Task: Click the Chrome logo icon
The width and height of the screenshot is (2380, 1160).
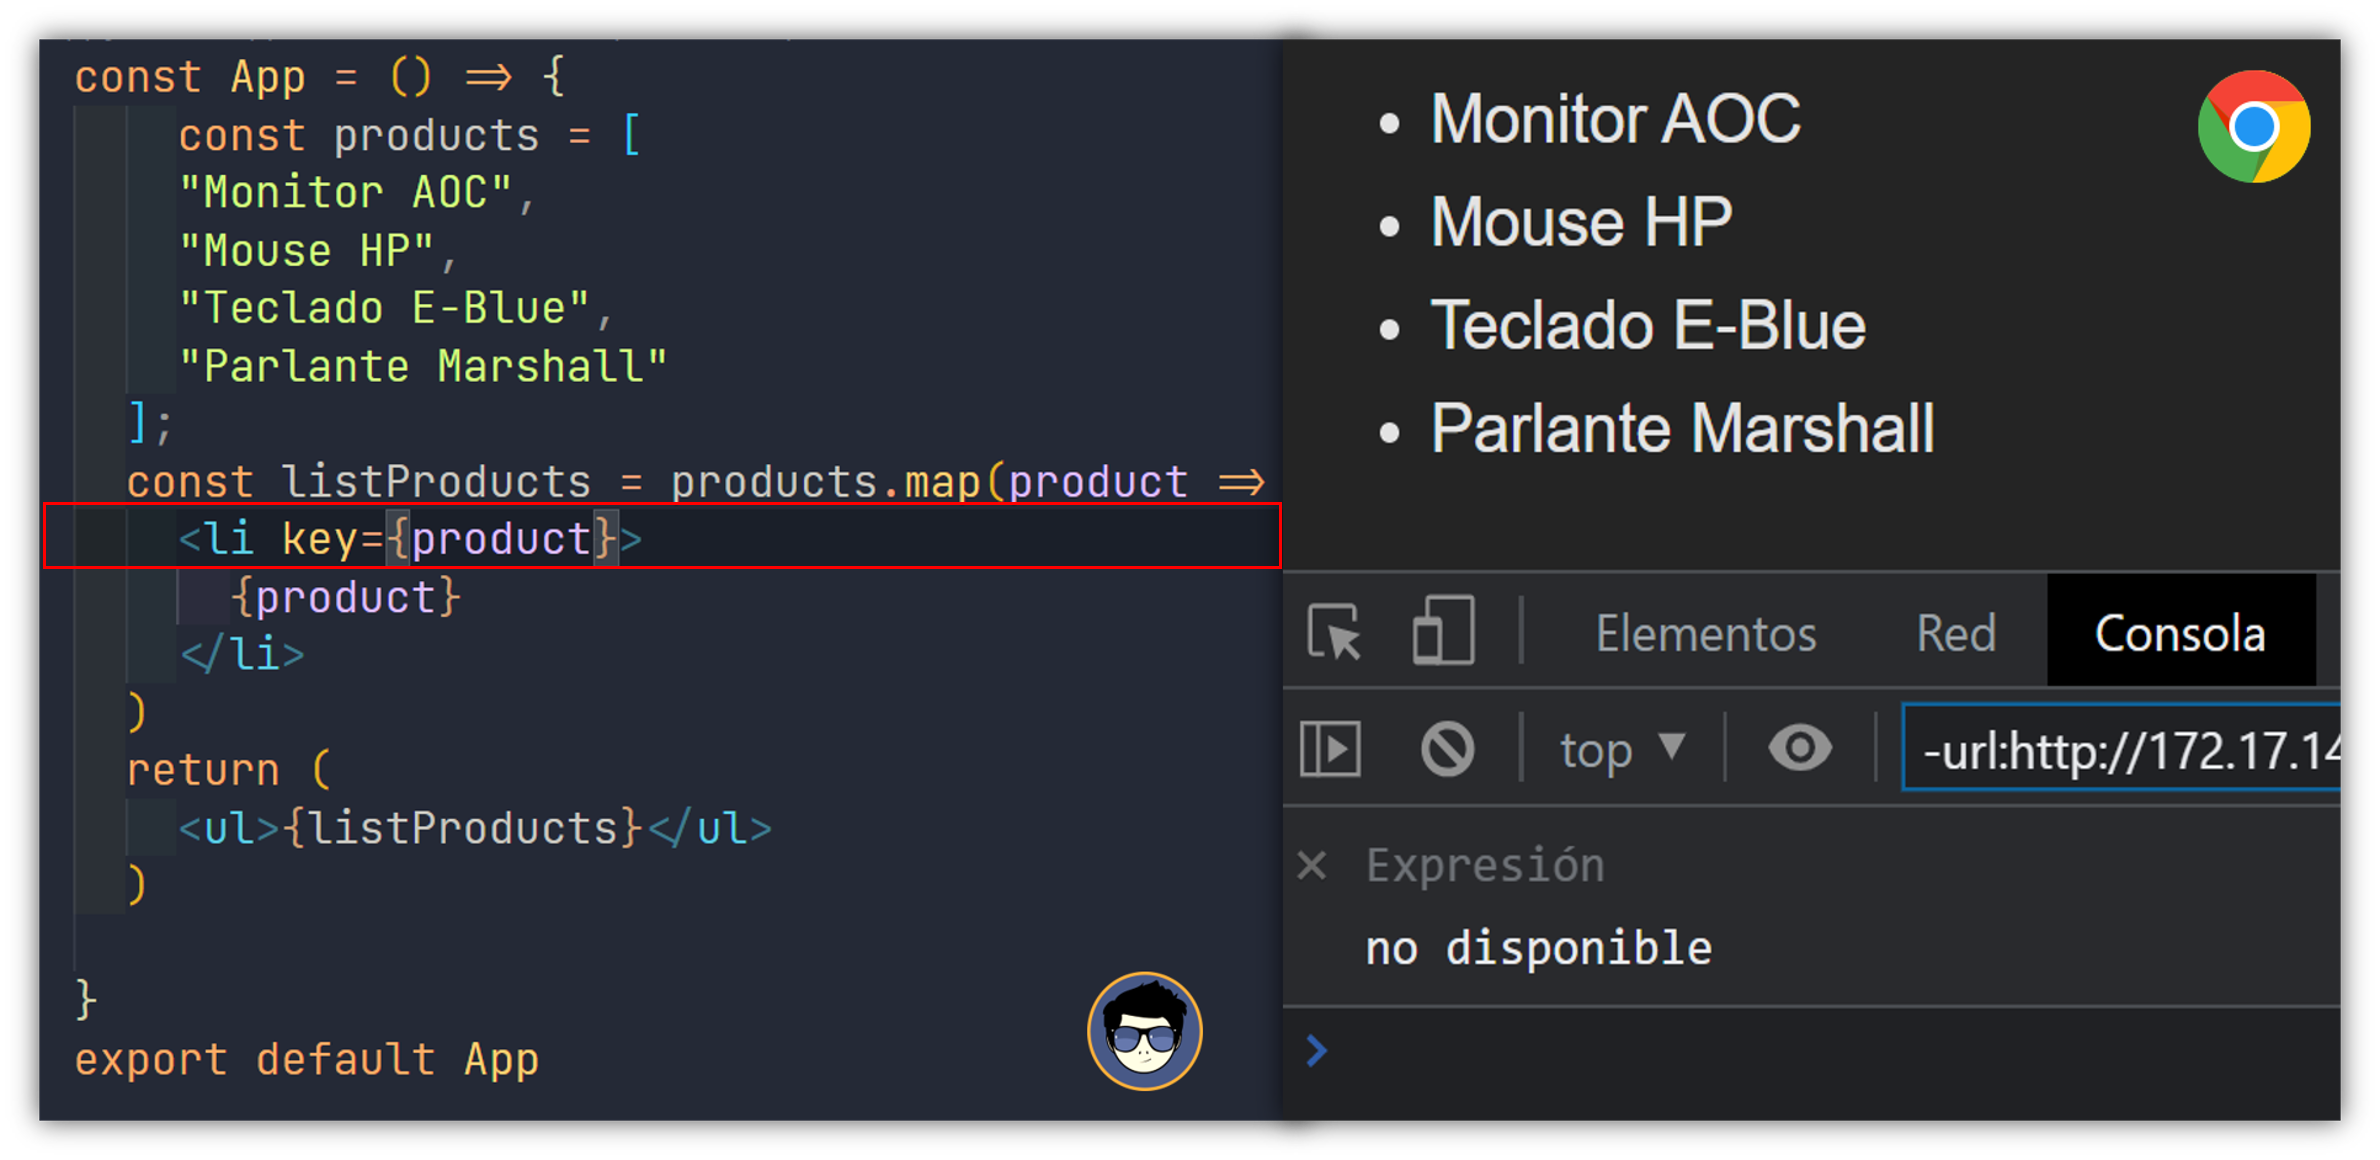Action: [2253, 127]
